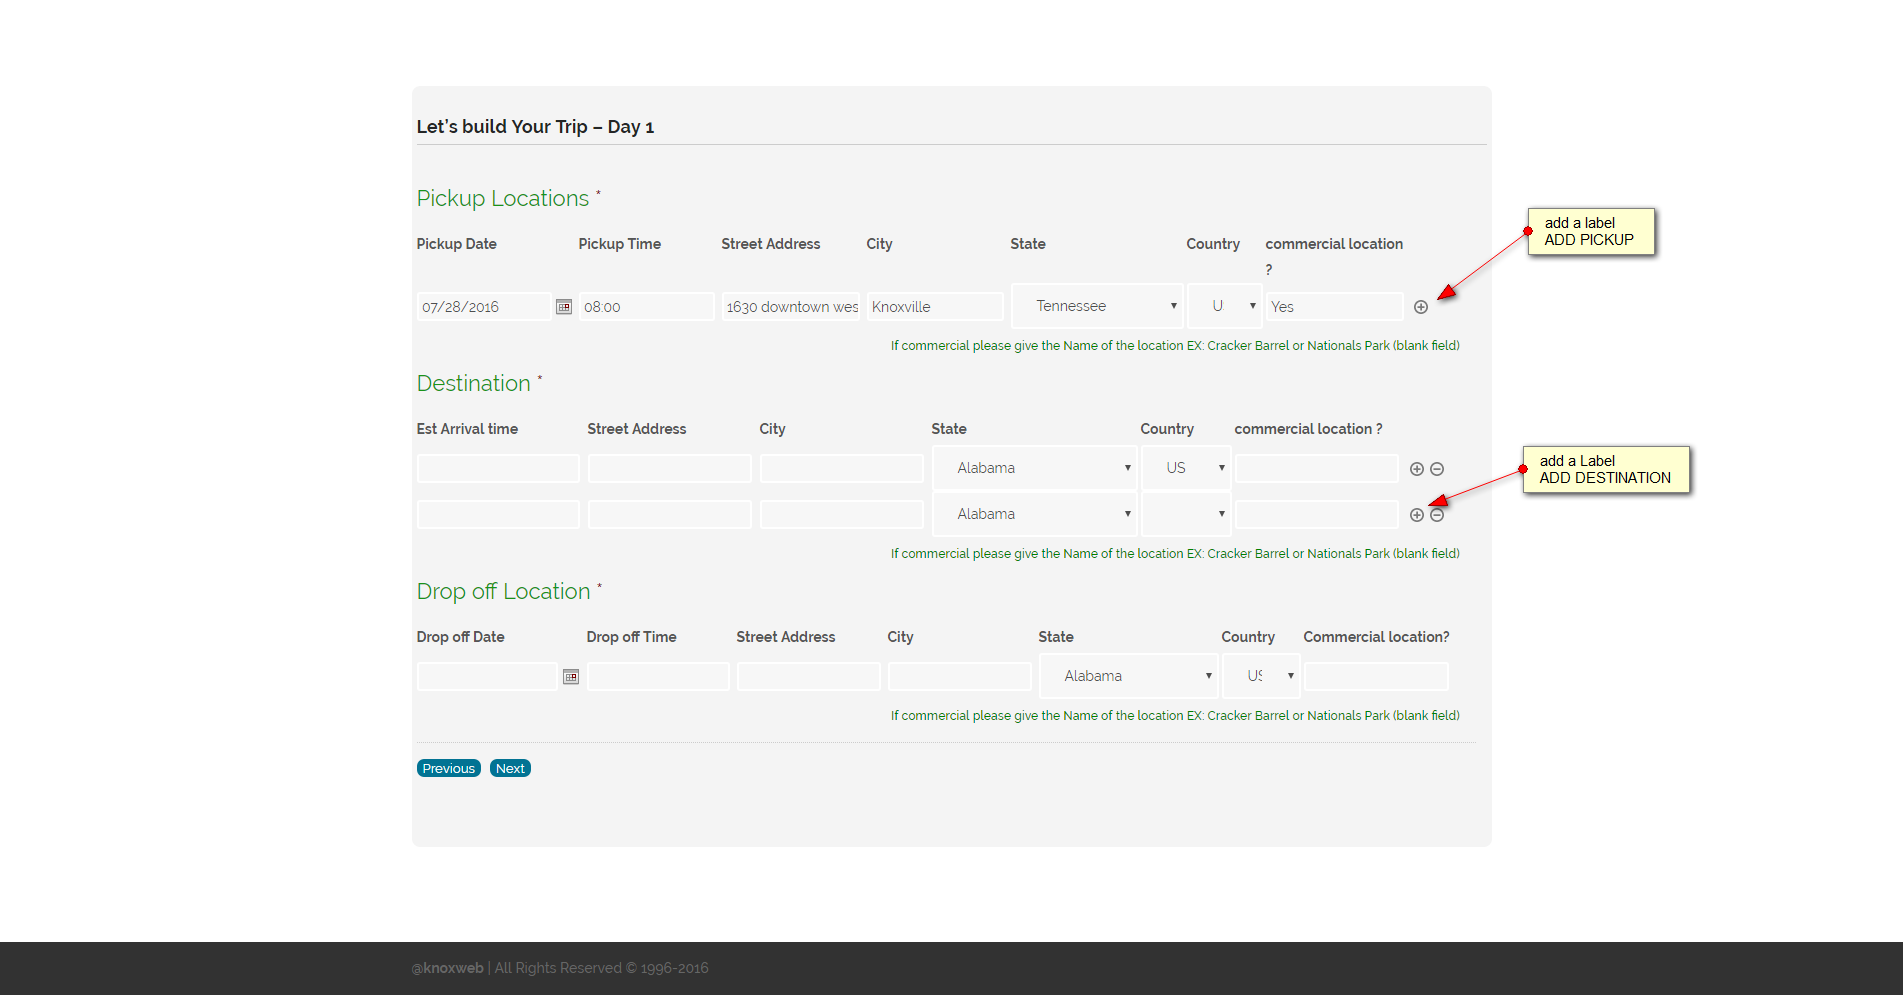1903x995 pixels.
Task: Open the Drop off Country dropdown
Action: click(x=1261, y=676)
